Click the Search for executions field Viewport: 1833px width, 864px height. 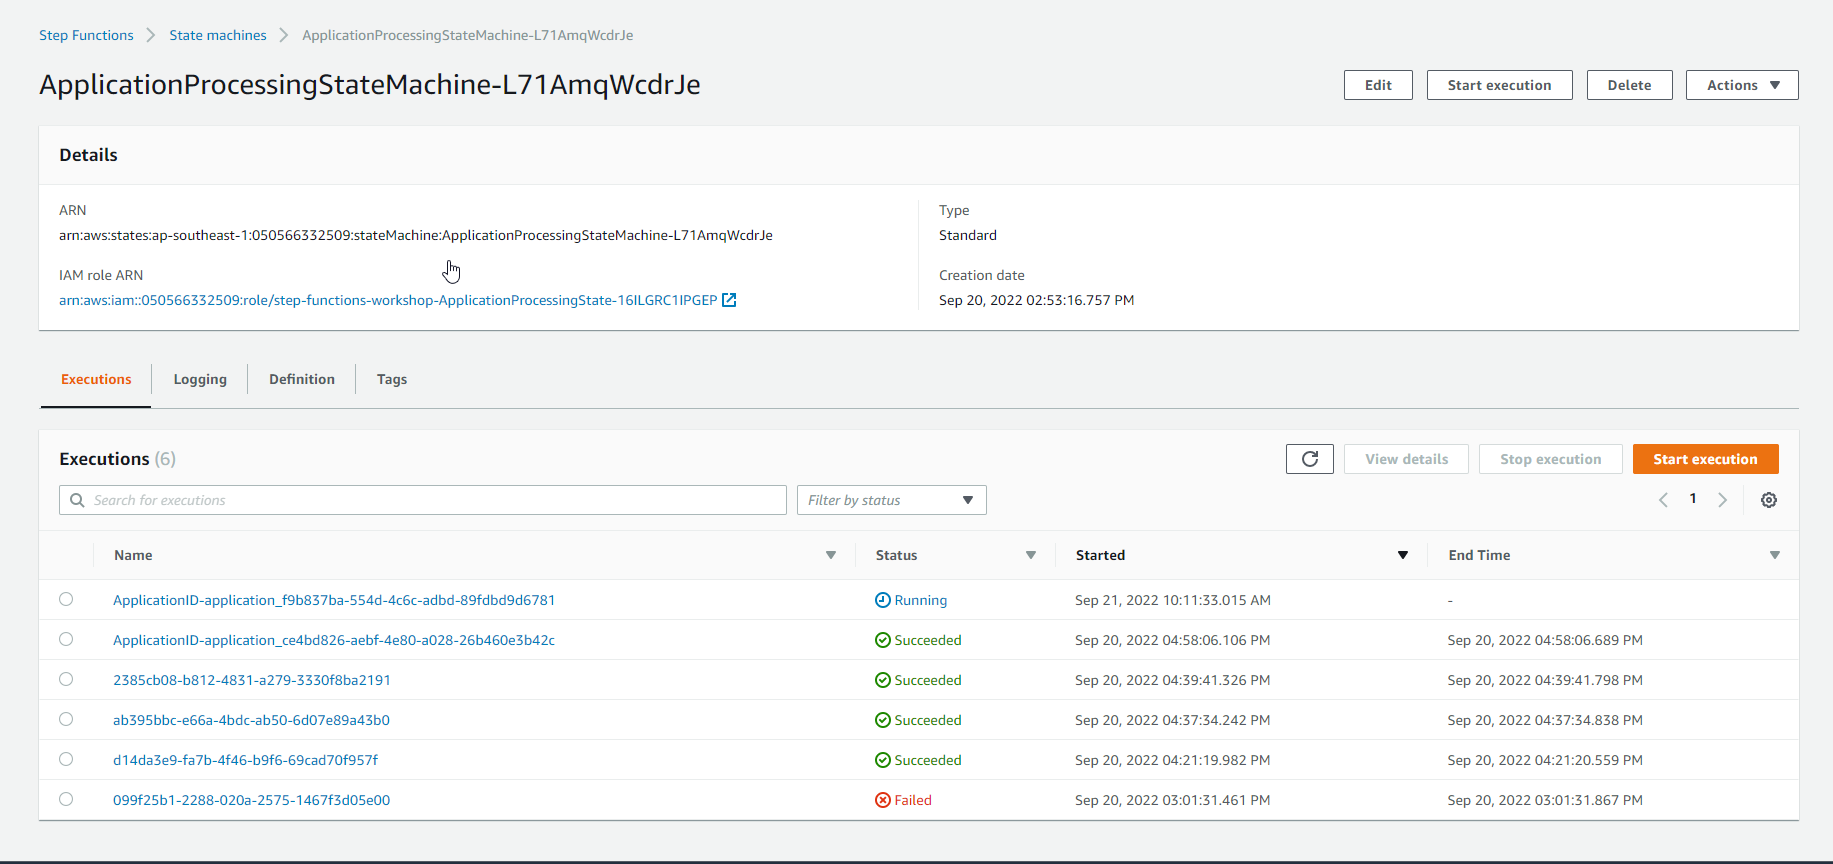(423, 500)
